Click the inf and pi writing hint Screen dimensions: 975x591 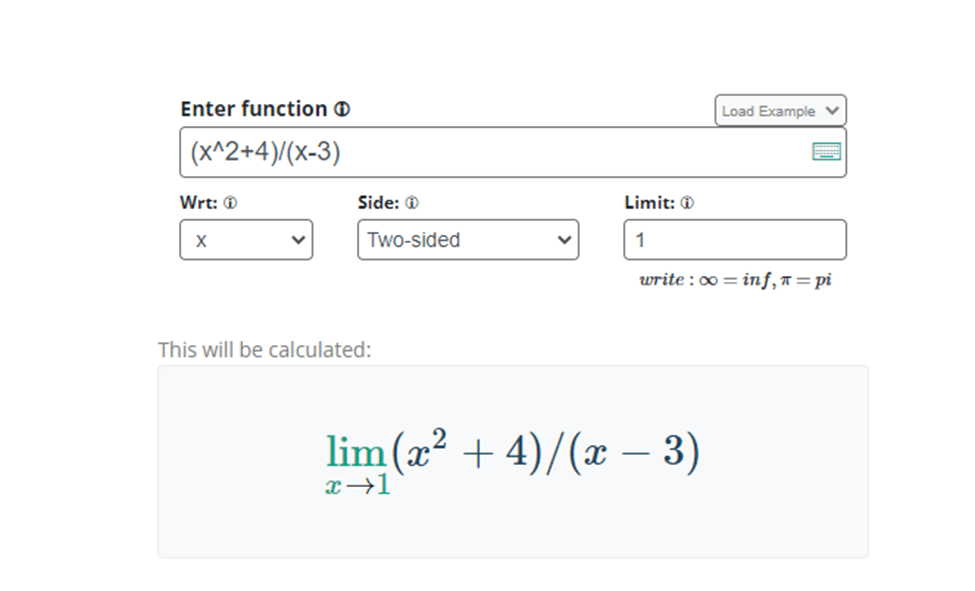point(735,280)
